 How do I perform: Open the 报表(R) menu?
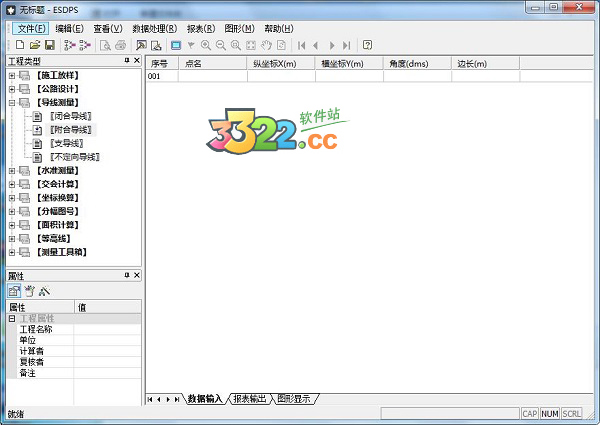click(201, 29)
